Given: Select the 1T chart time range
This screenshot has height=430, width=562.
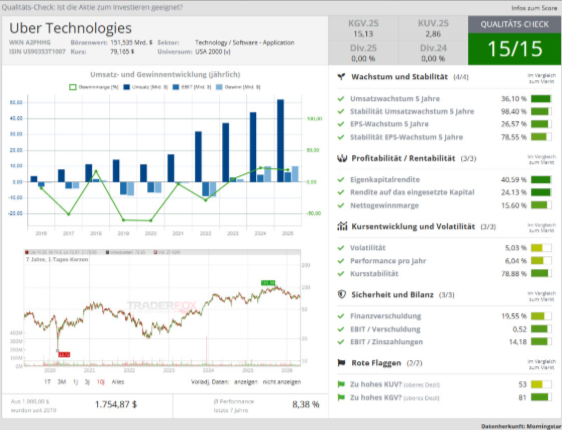Looking at the screenshot, I should 48,382.
